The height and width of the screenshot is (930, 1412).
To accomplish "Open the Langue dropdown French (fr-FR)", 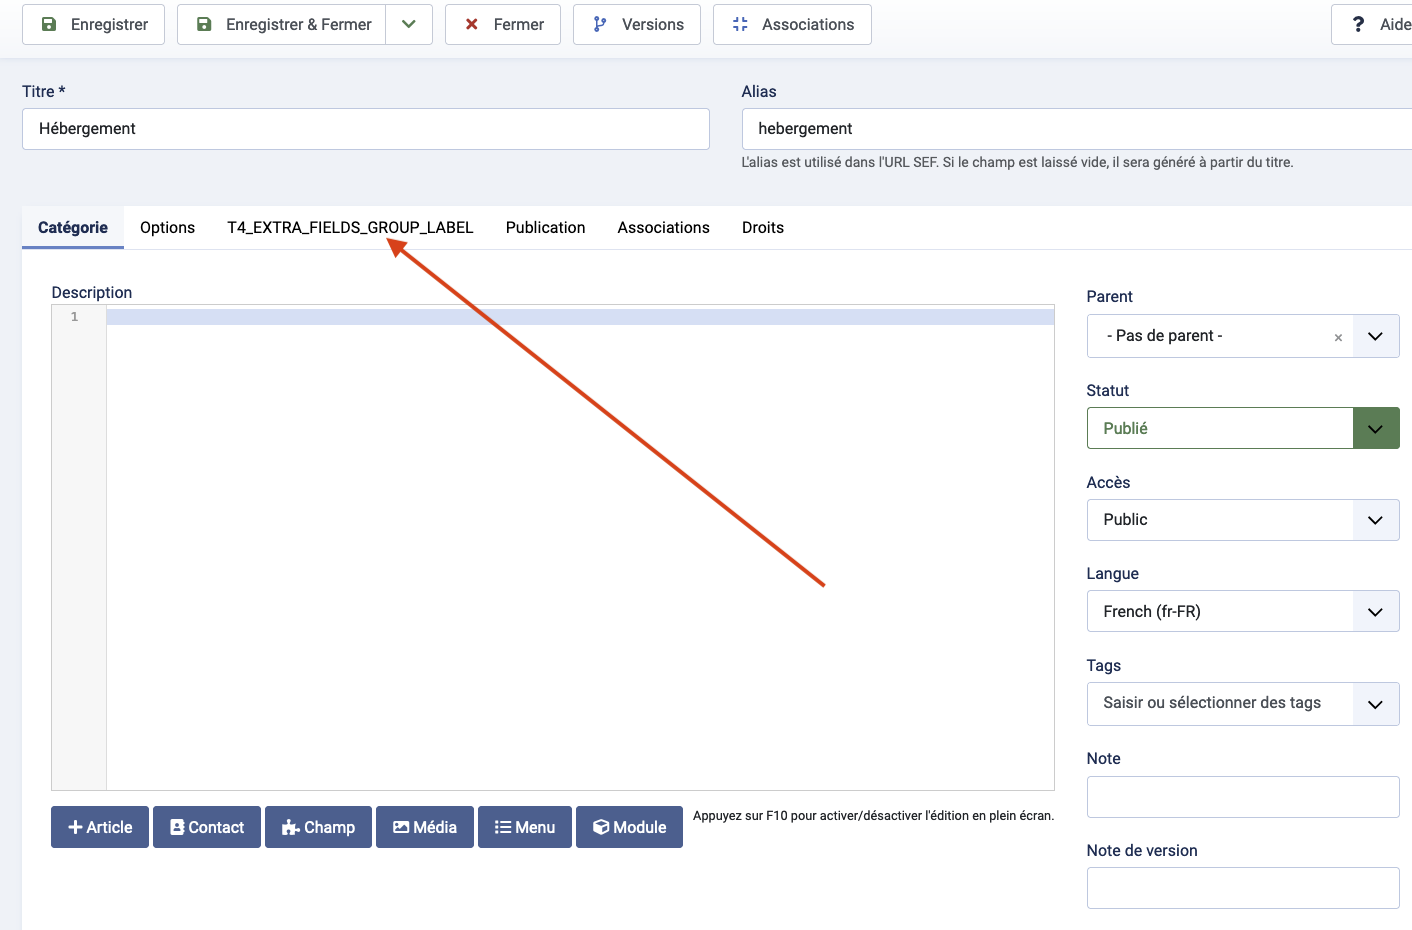I will pyautogui.click(x=1242, y=611).
